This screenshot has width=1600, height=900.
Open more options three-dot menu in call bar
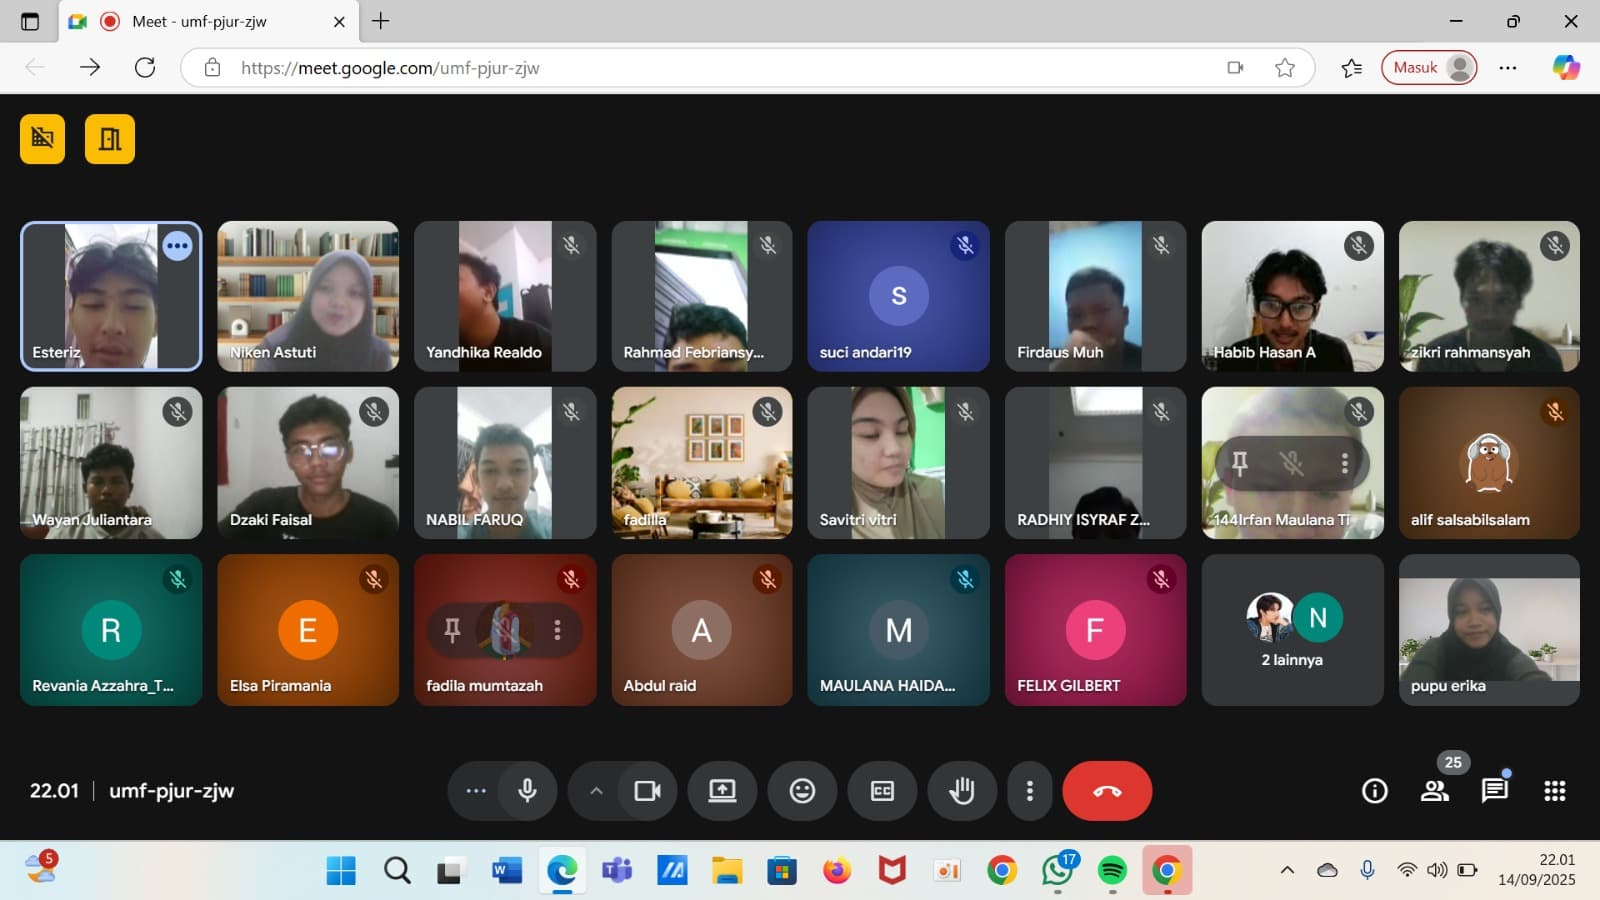coord(1029,791)
